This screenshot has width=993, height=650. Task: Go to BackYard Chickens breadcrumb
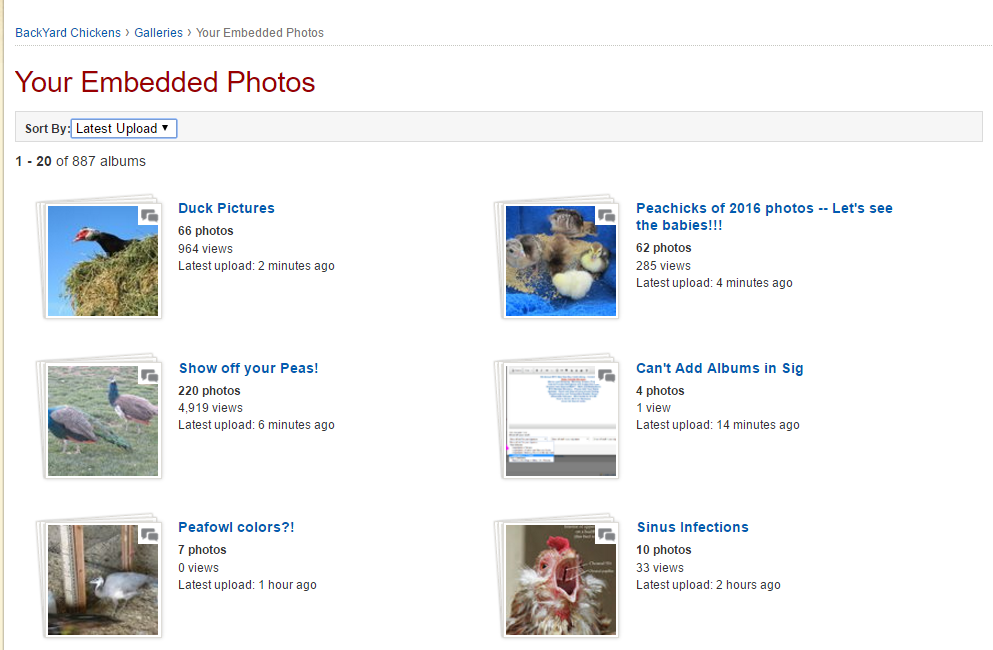pos(68,33)
